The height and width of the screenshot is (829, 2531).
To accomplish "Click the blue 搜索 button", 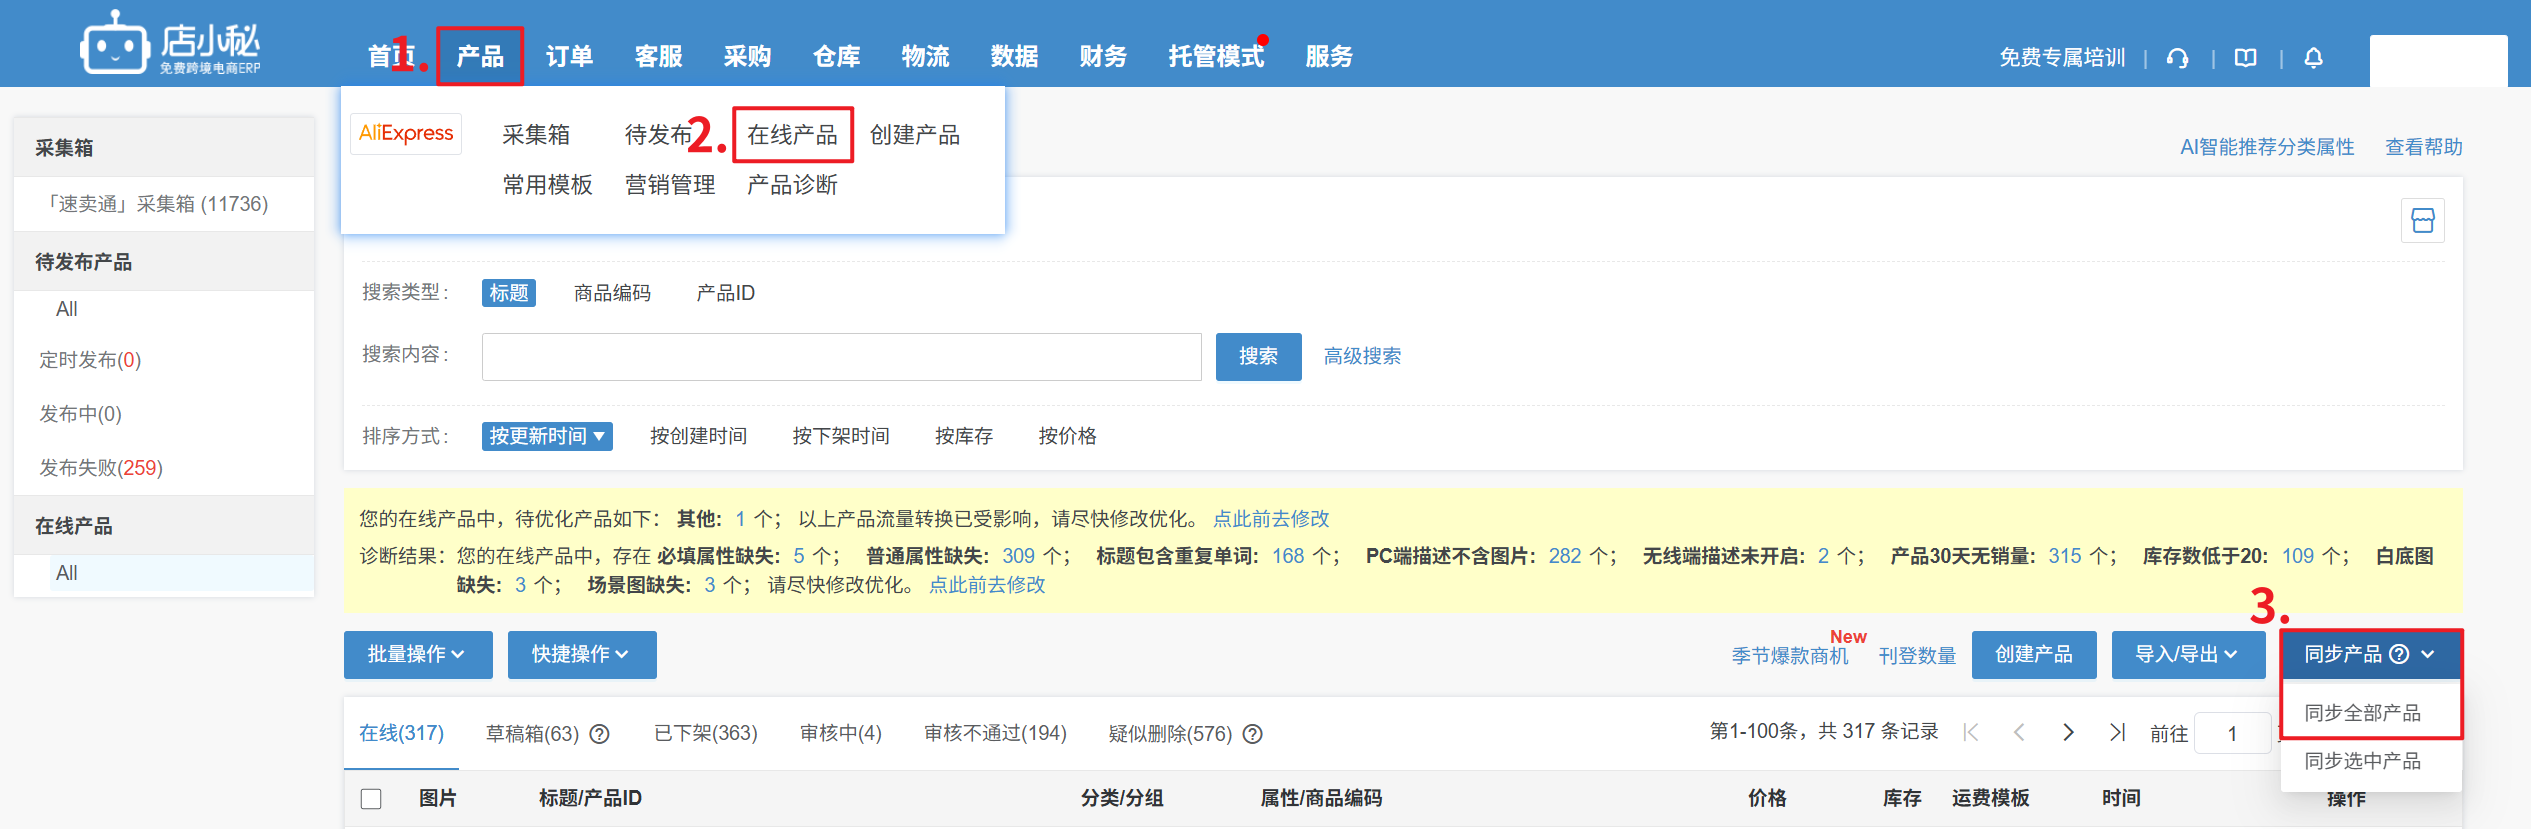I will click(x=1257, y=357).
